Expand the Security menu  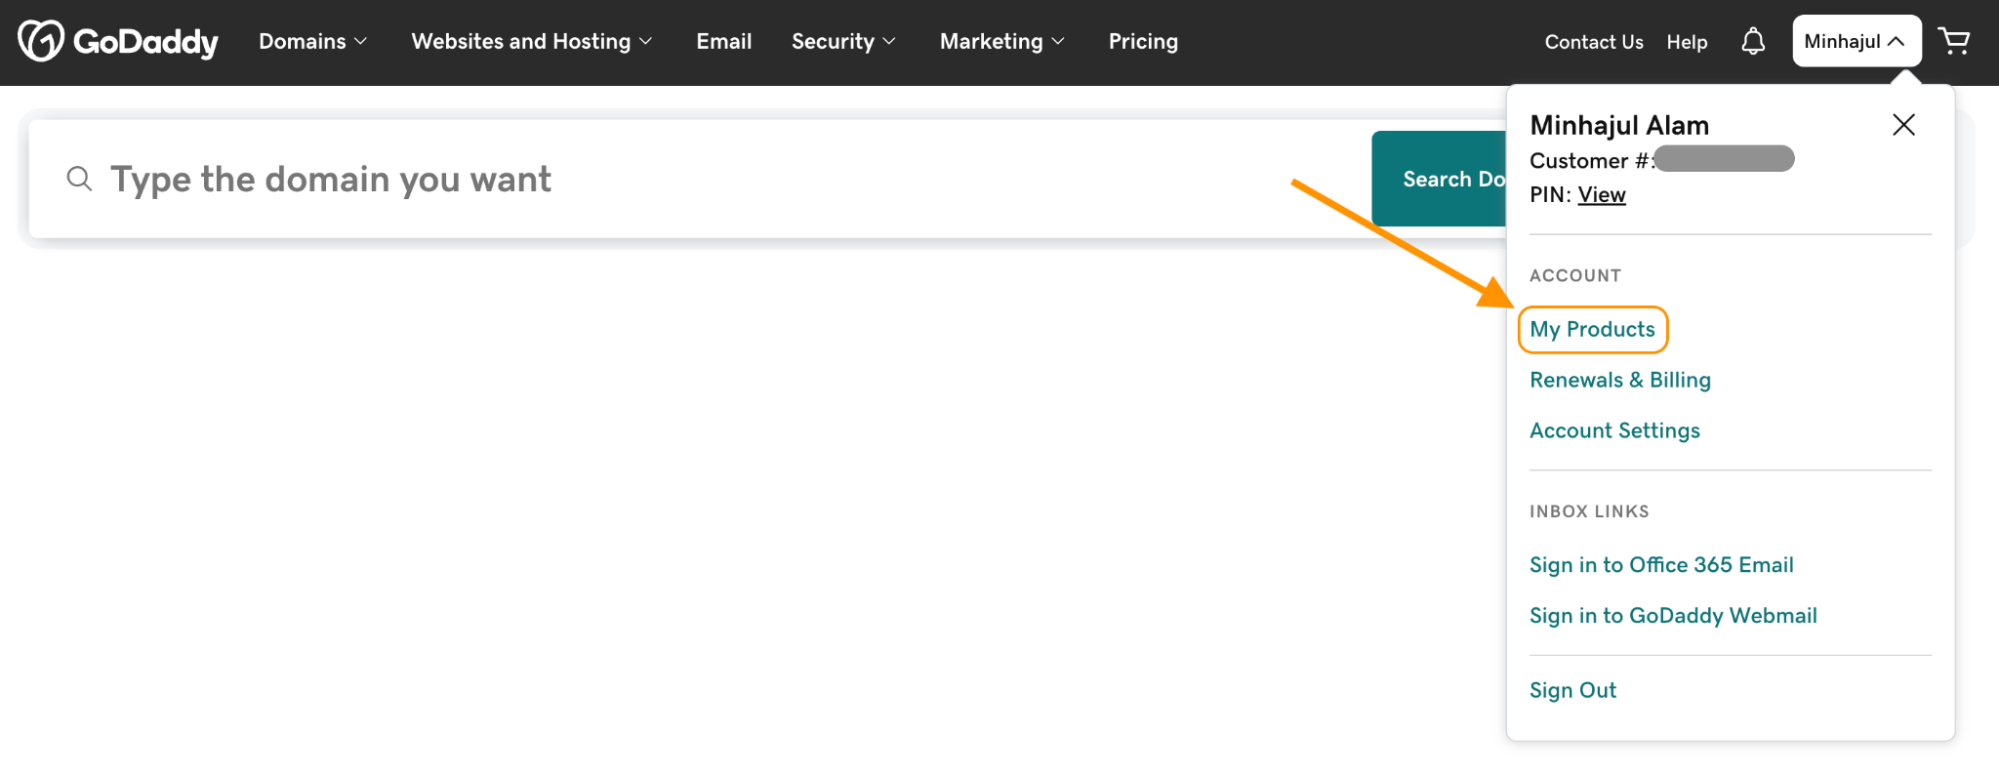click(844, 41)
